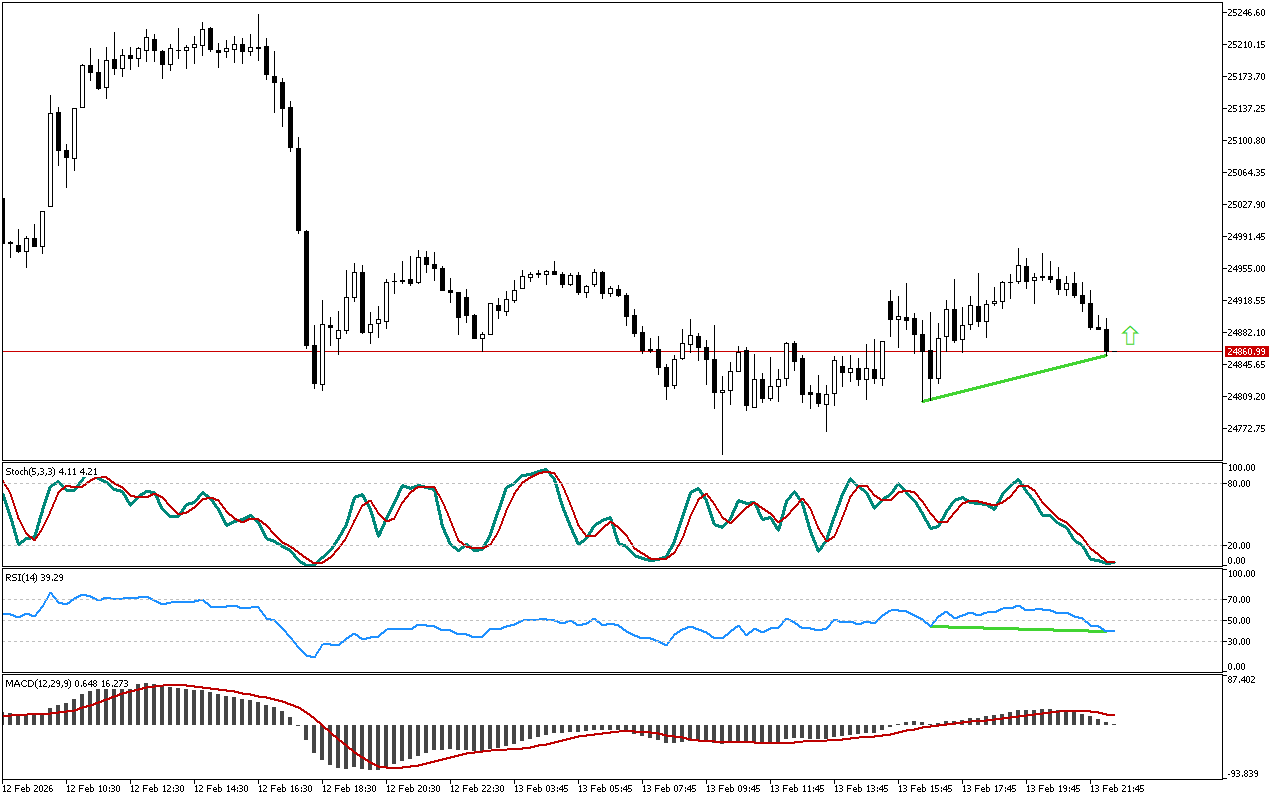Click the 30.00 level on the RSI scale
The height and width of the screenshot is (800, 1280).
coord(1240,641)
